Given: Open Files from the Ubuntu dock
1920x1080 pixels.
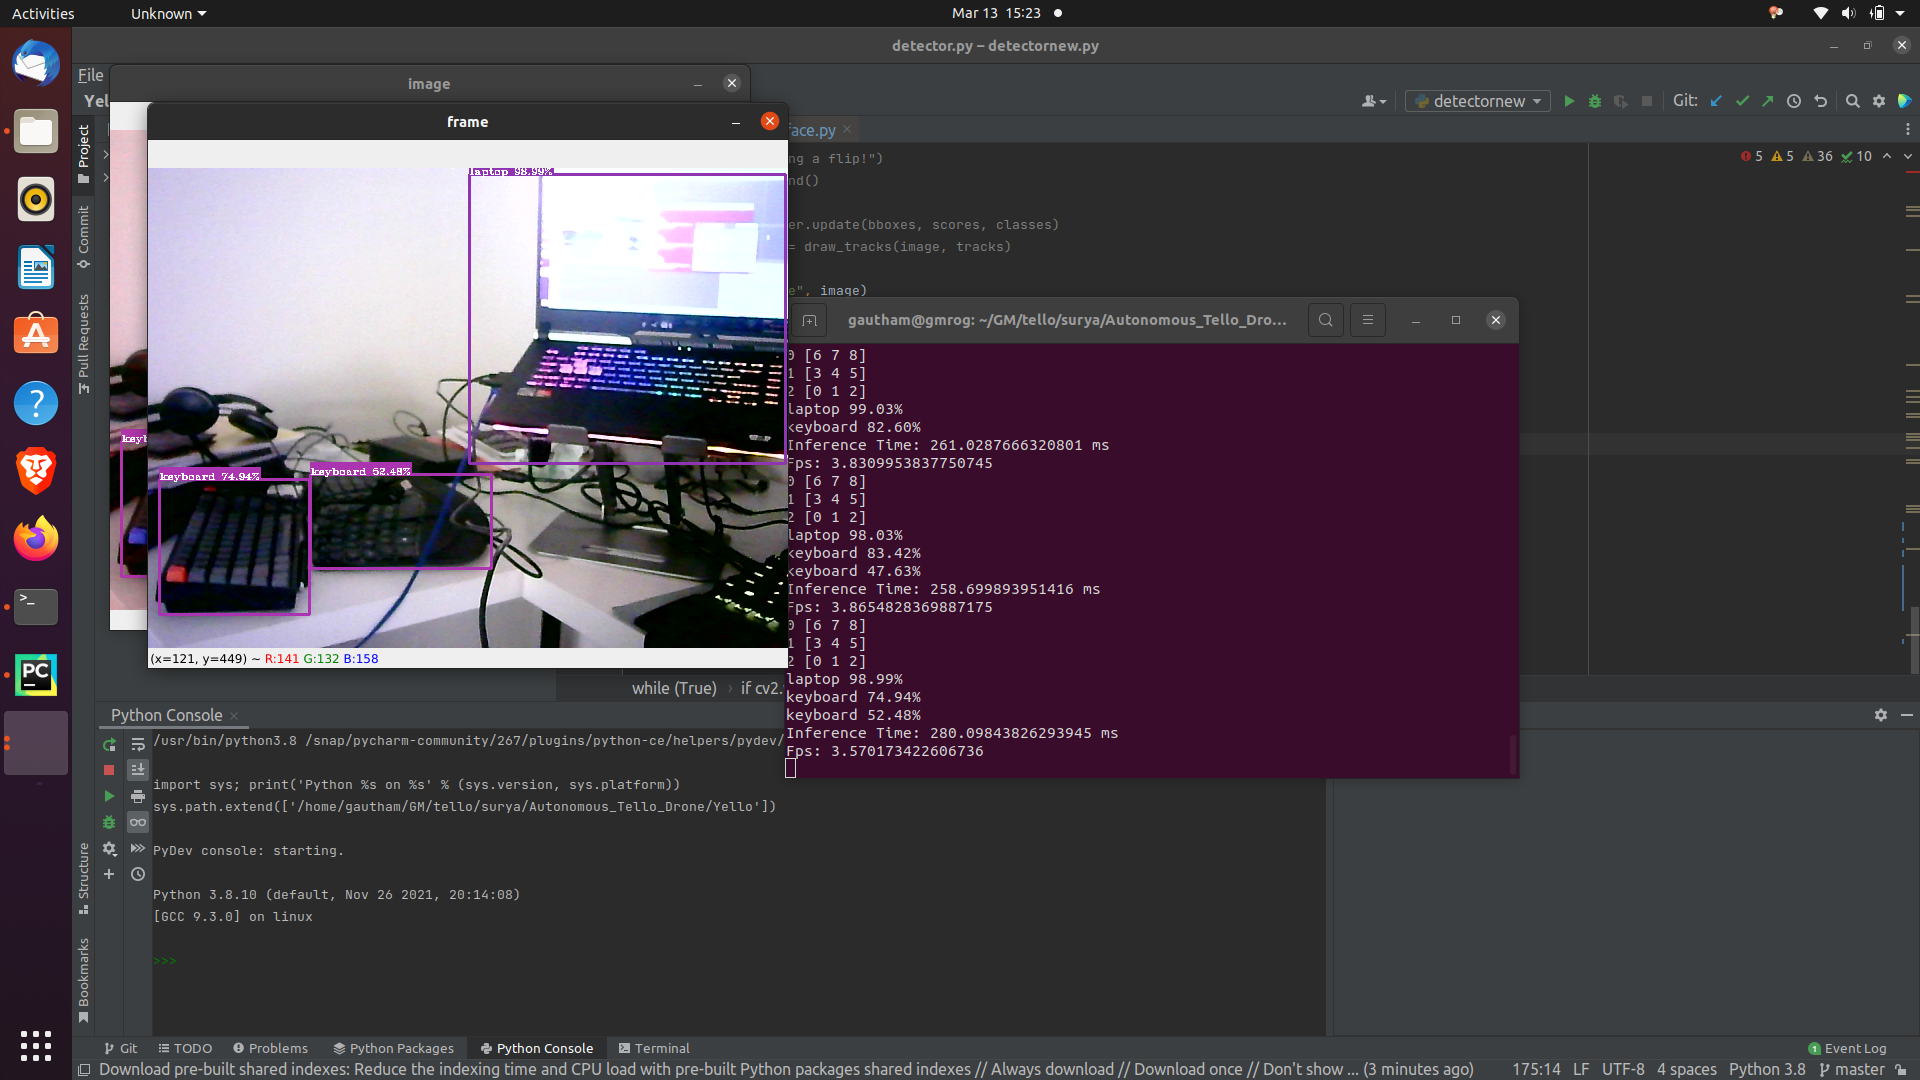Looking at the screenshot, I should tap(36, 132).
